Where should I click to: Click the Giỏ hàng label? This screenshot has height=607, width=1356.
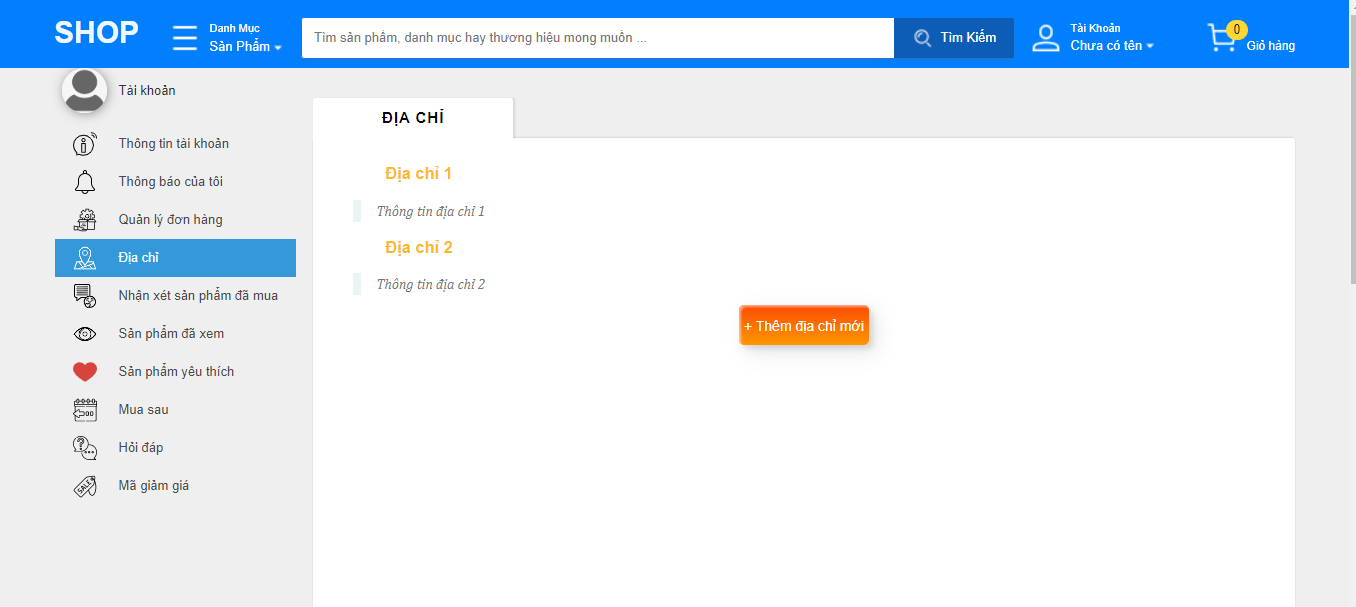click(x=1270, y=45)
